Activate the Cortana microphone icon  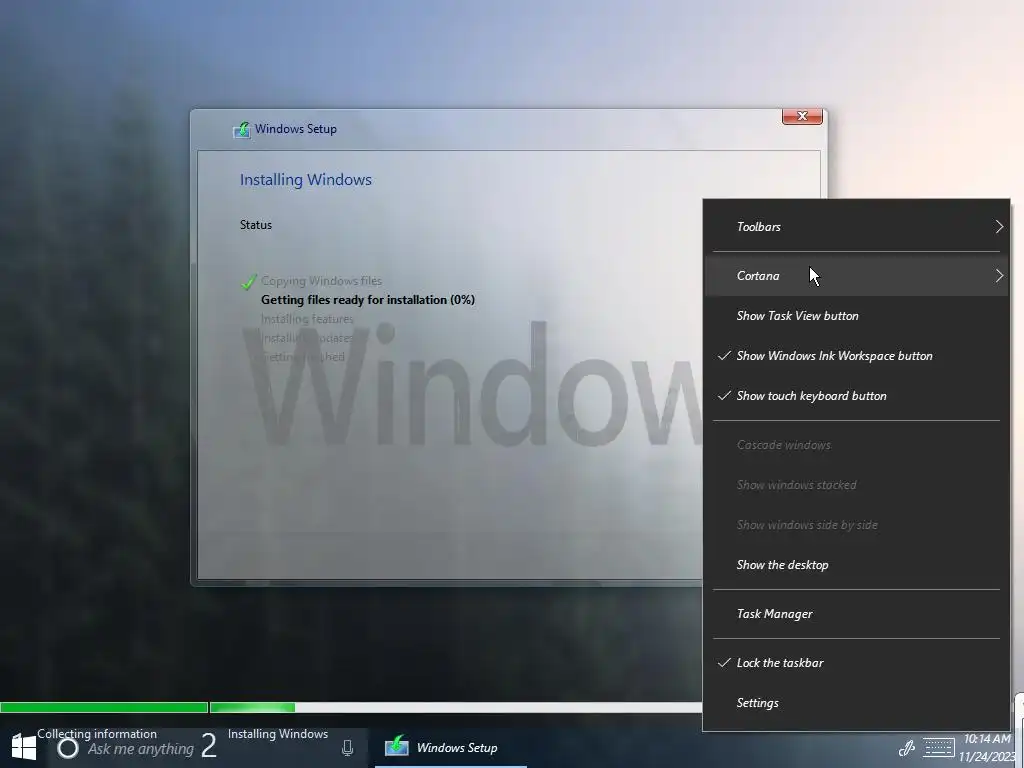347,748
